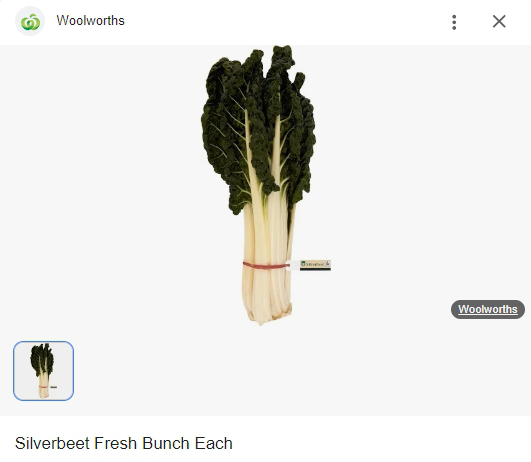
Task: Click the red rubber band on stalks
Action: coord(266,266)
